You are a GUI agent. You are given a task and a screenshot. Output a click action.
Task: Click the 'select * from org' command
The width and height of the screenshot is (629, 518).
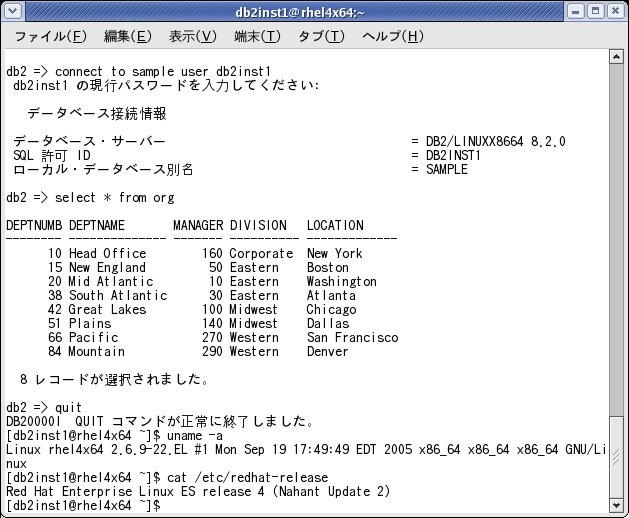pyautogui.click(x=115, y=198)
